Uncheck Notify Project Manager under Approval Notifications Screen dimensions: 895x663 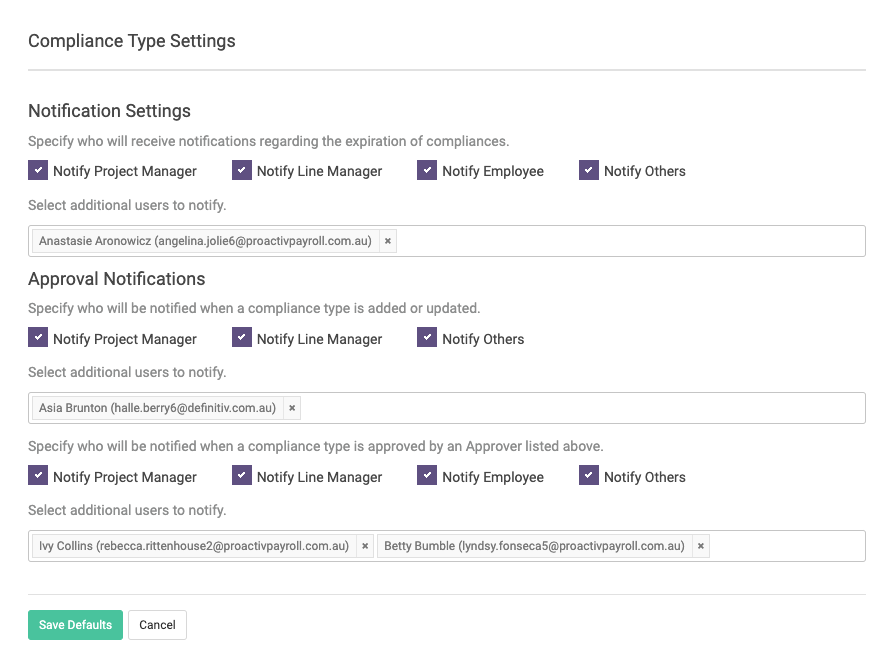(37, 338)
